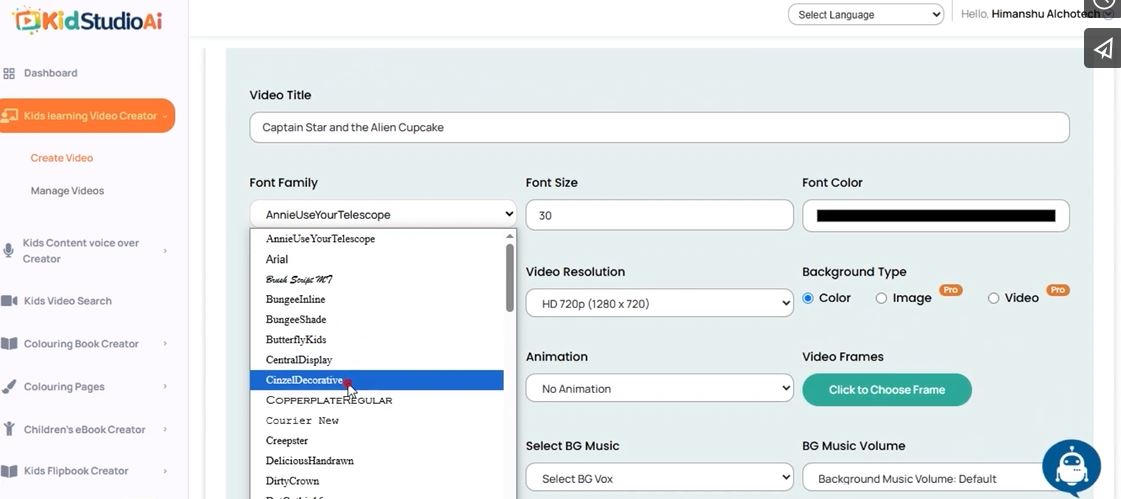Click the Children's eBook Creator icon
1121x499 pixels.
(9, 430)
